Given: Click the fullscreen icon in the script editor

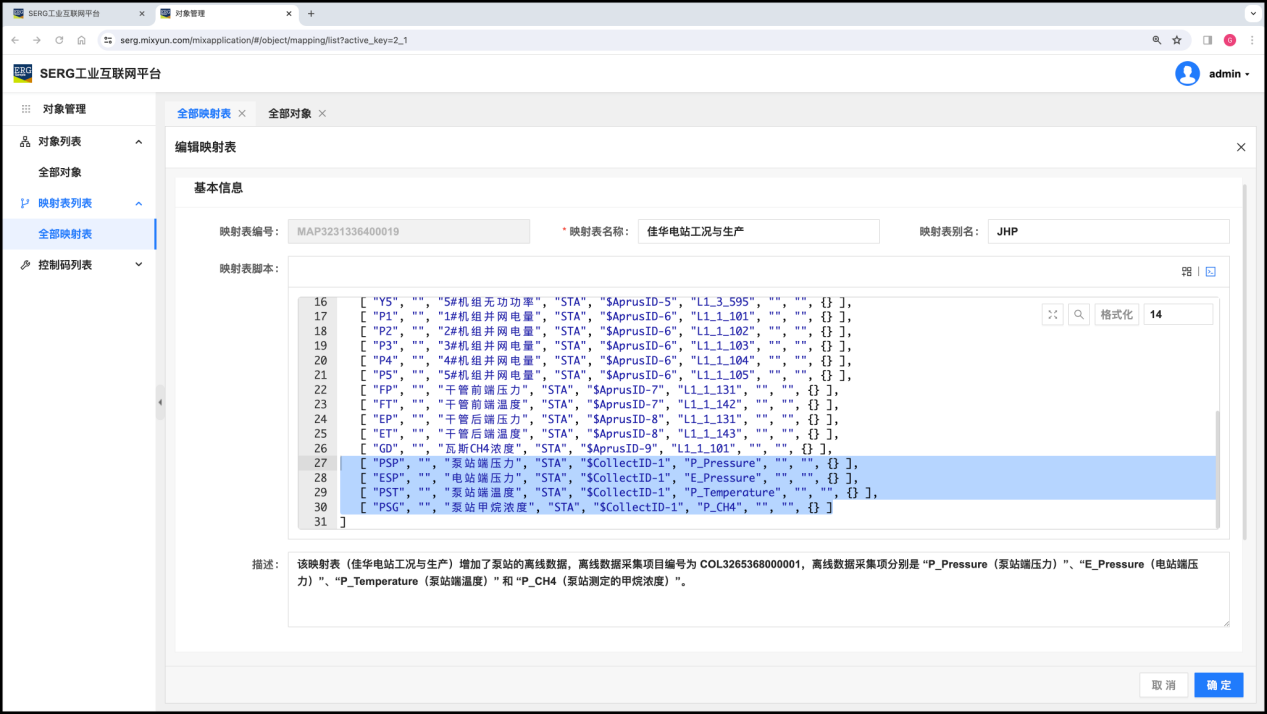Looking at the screenshot, I should (x=1052, y=314).
